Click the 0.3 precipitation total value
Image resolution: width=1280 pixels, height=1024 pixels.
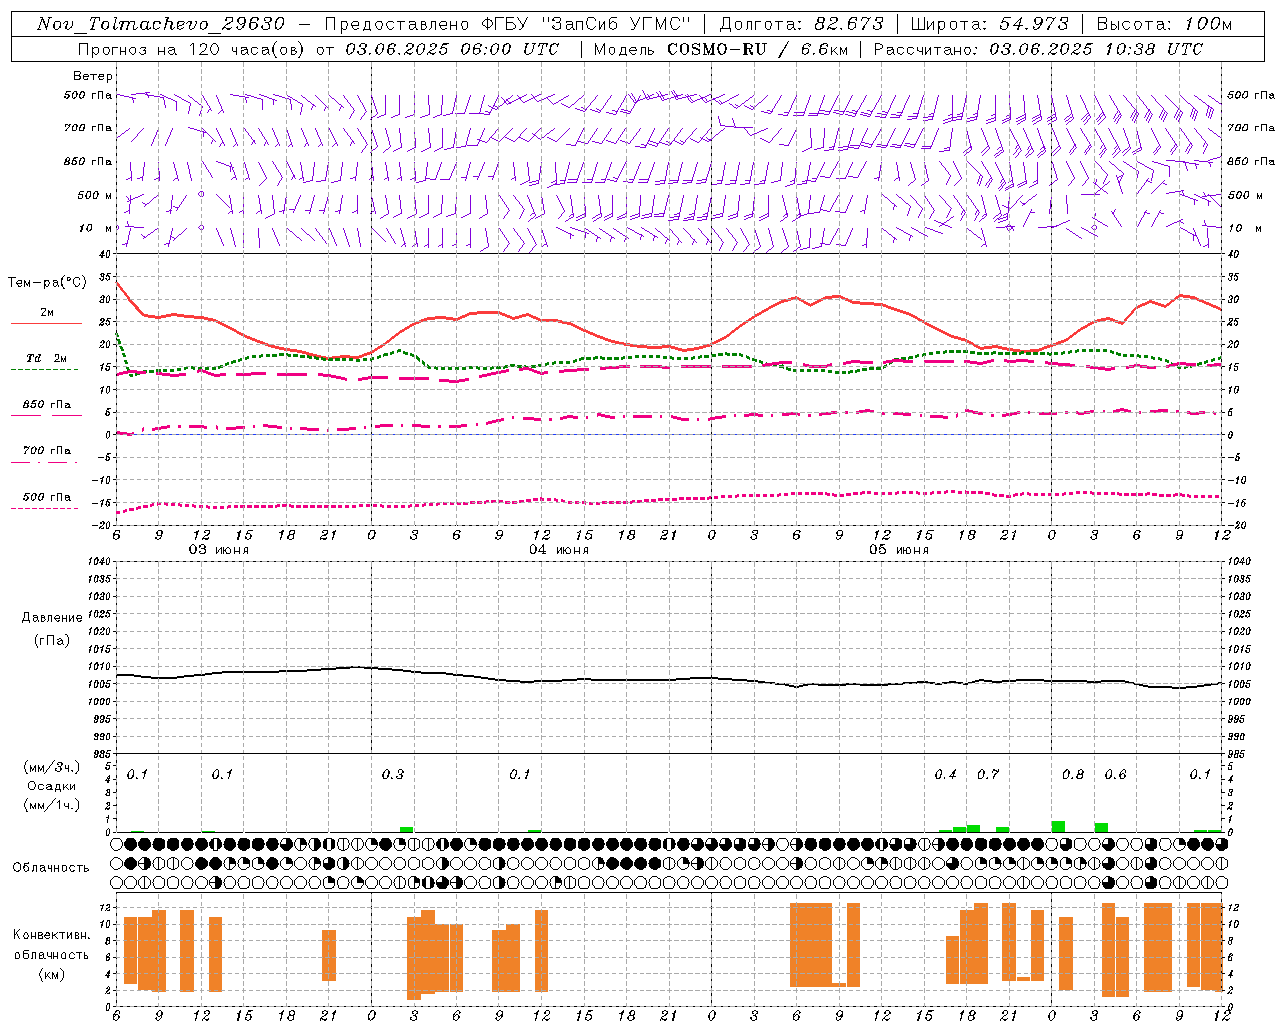click(x=393, y=774)
